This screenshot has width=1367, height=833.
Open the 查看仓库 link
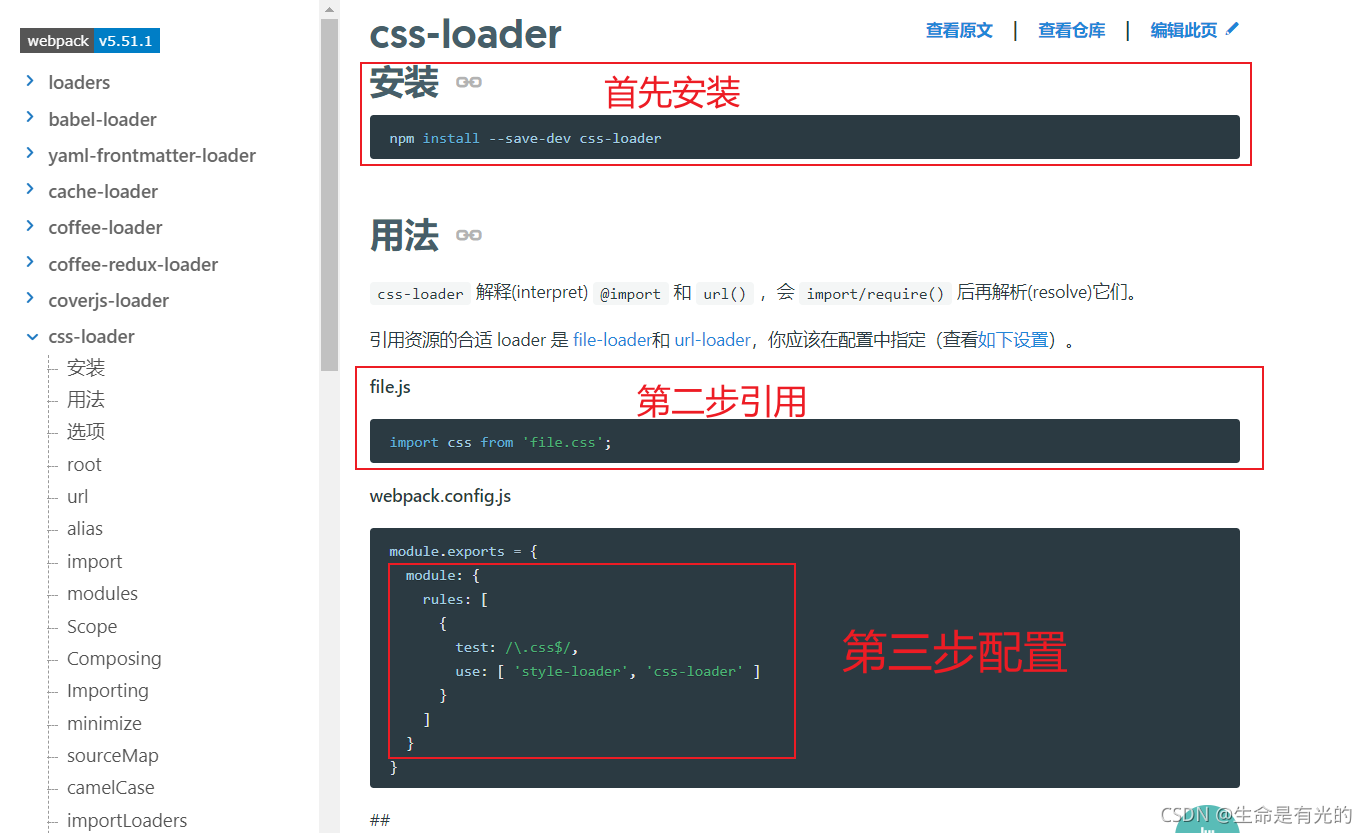(x=1072, y=30)
